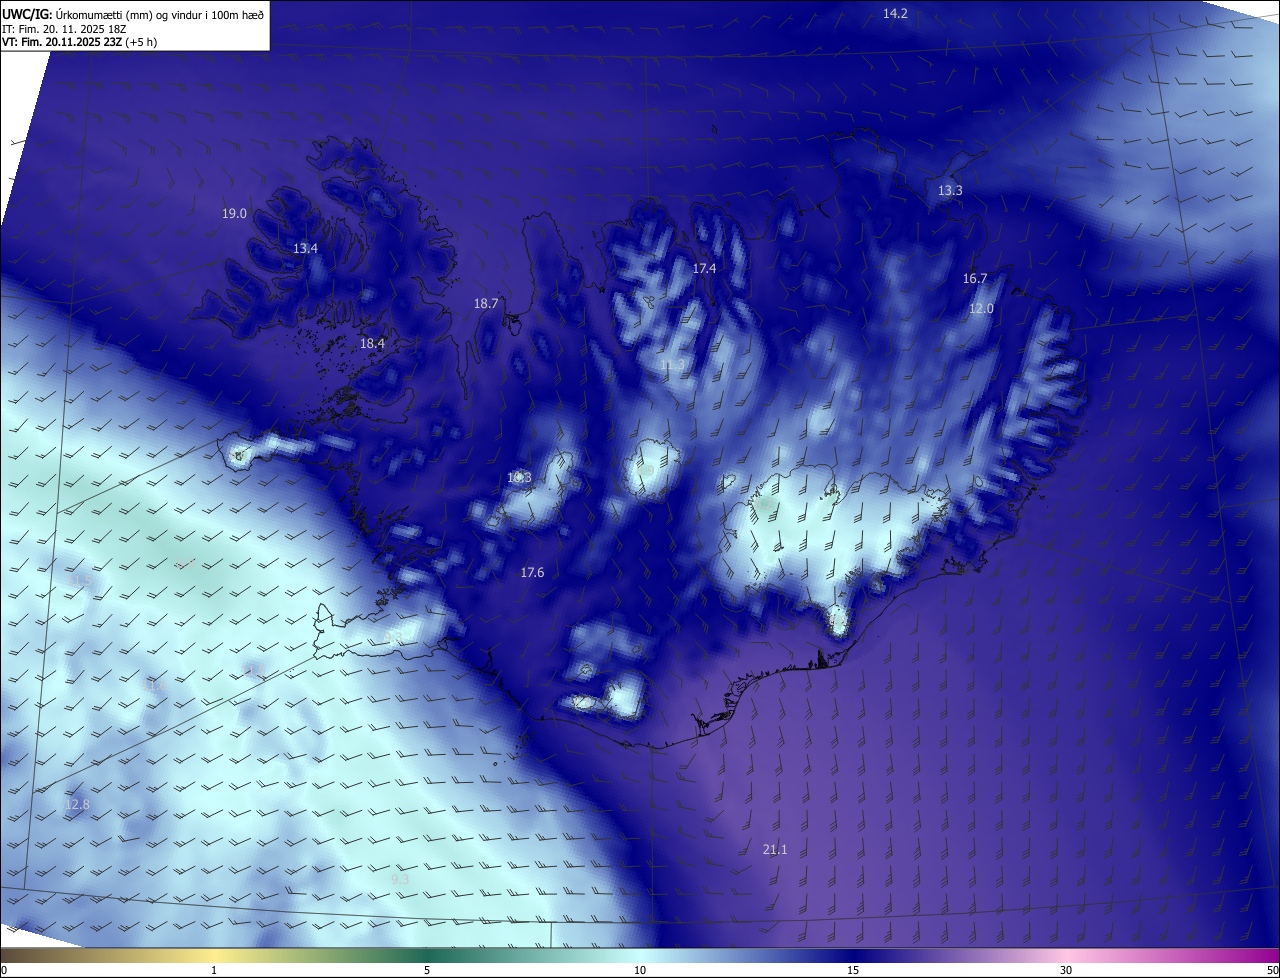Viewport: 1280px width, 978px height.
Task: Click the 14.2 value label
Action: click(895, 13)
